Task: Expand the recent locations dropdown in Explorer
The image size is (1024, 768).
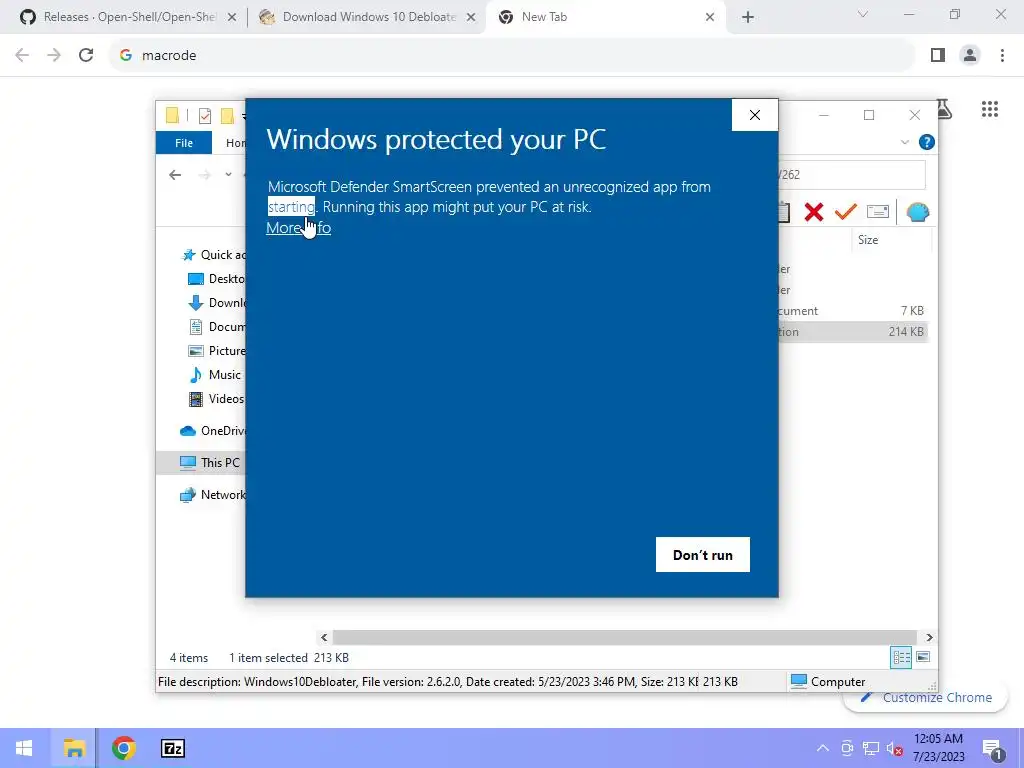Action: 228,174
